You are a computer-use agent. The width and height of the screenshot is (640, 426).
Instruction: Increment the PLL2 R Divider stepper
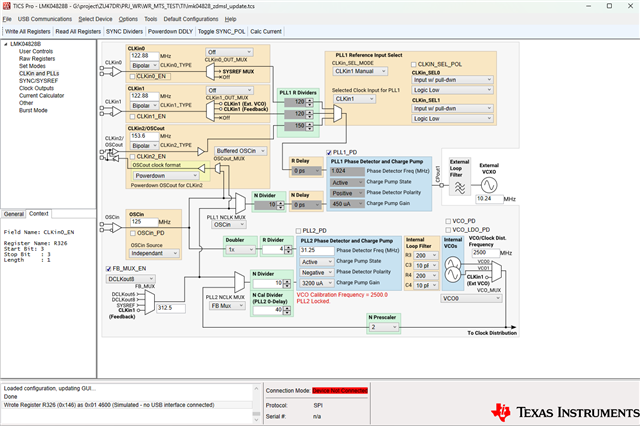click(x=289, y=247)
